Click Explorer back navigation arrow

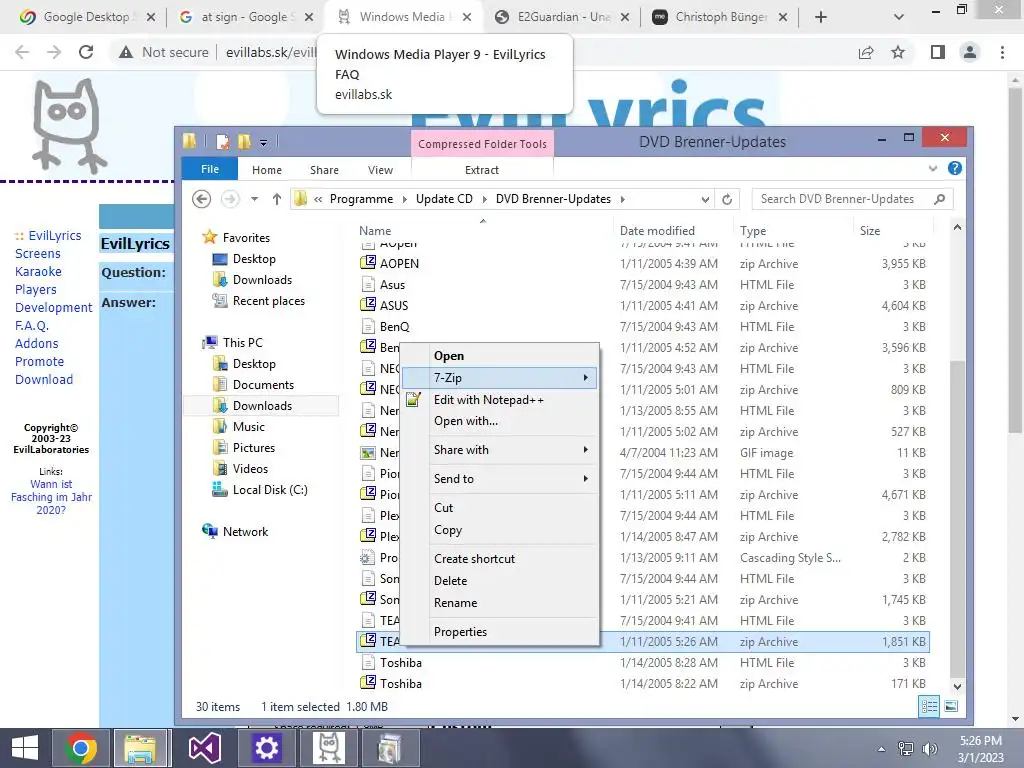[201, 199]
